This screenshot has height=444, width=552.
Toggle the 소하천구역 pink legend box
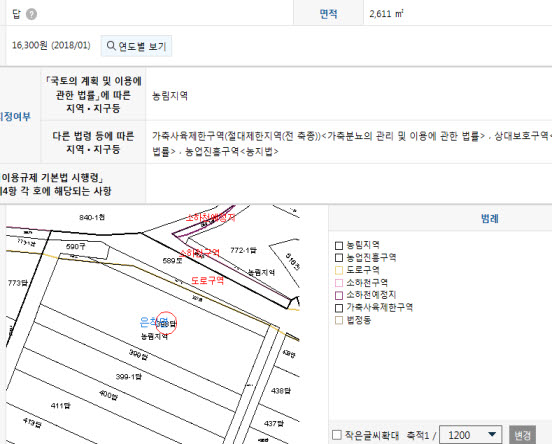[339, 283]
